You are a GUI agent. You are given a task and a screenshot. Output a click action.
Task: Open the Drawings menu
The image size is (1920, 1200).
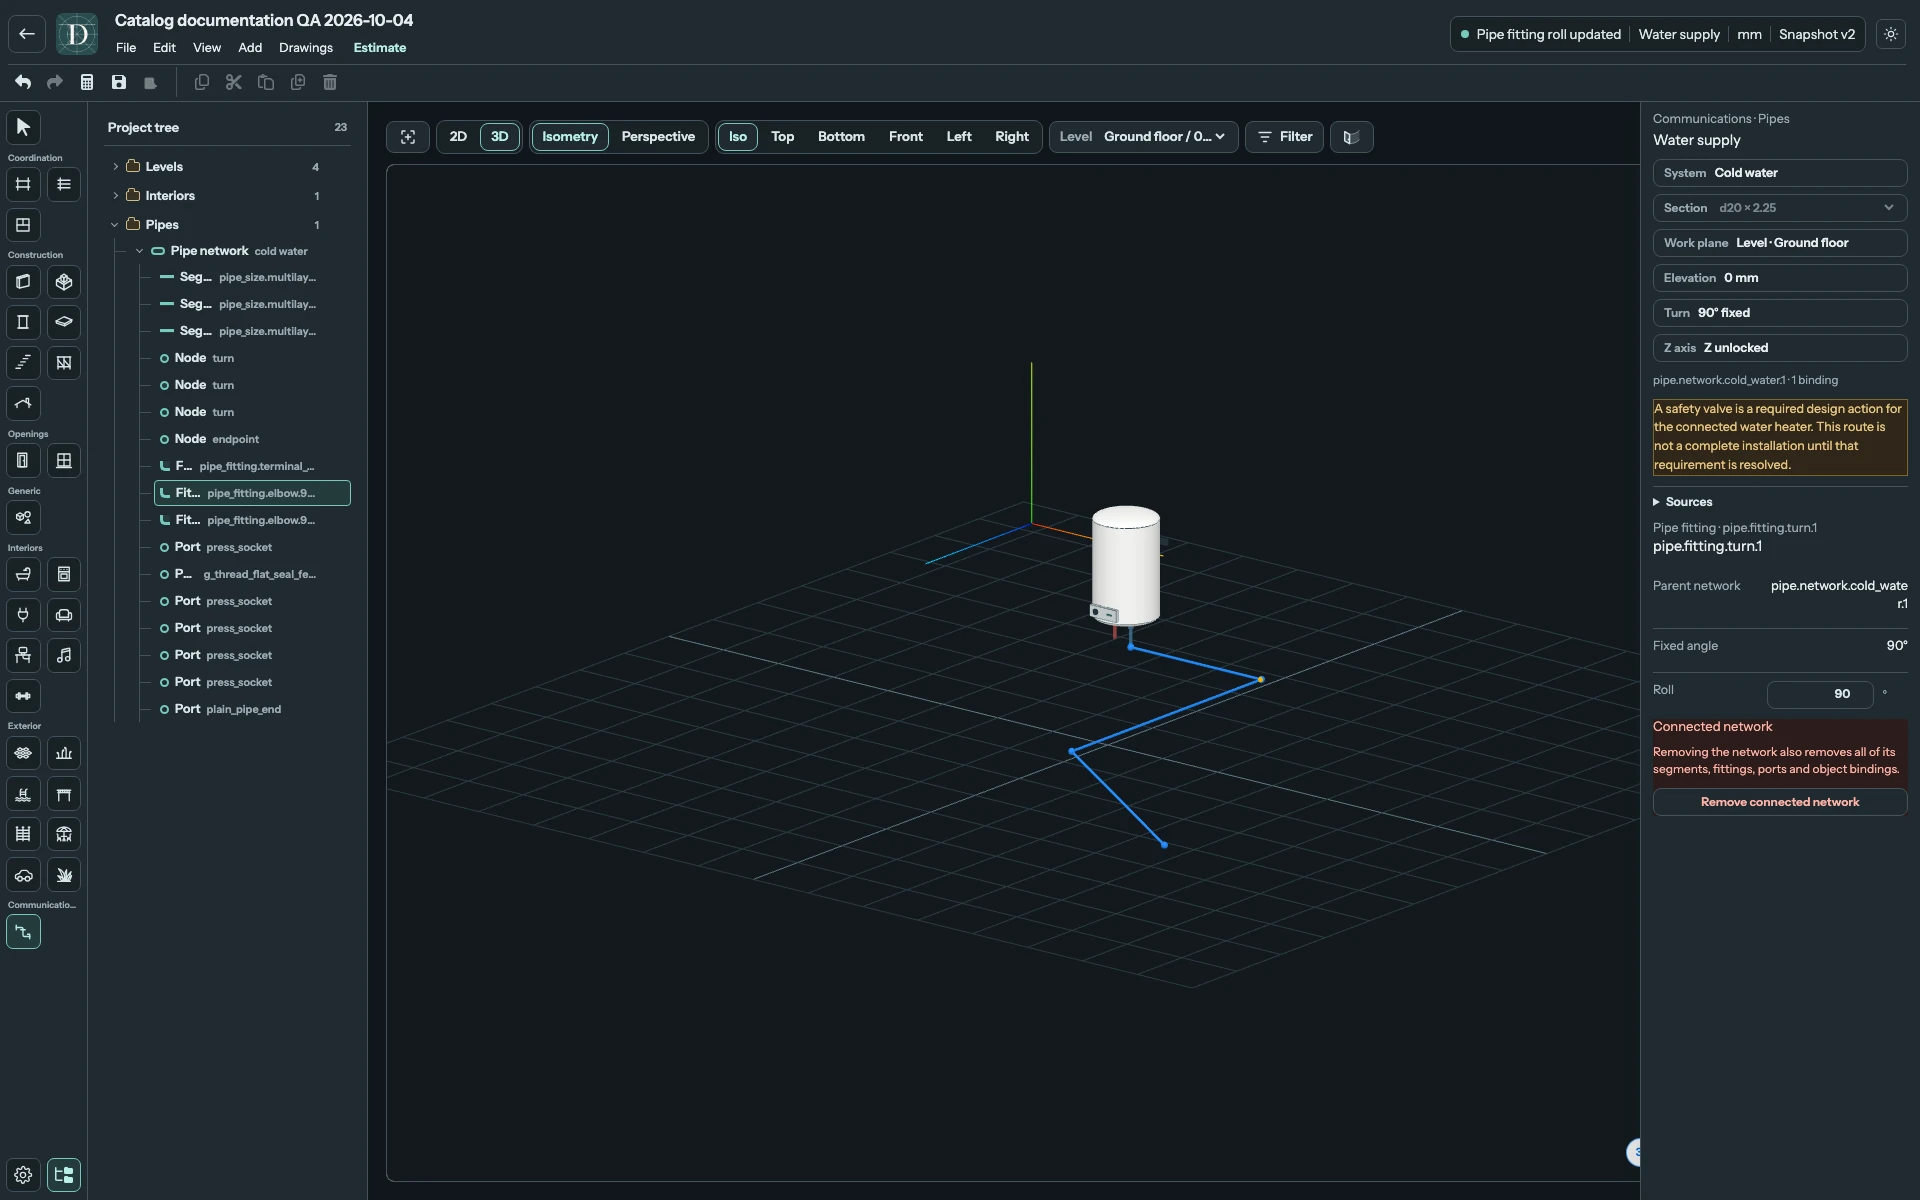click(306, 48)
